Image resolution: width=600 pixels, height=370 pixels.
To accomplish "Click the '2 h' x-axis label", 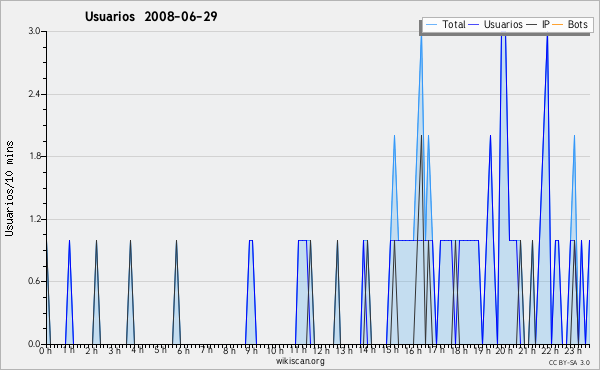I will pyautogui.click(x=91, y=350).
